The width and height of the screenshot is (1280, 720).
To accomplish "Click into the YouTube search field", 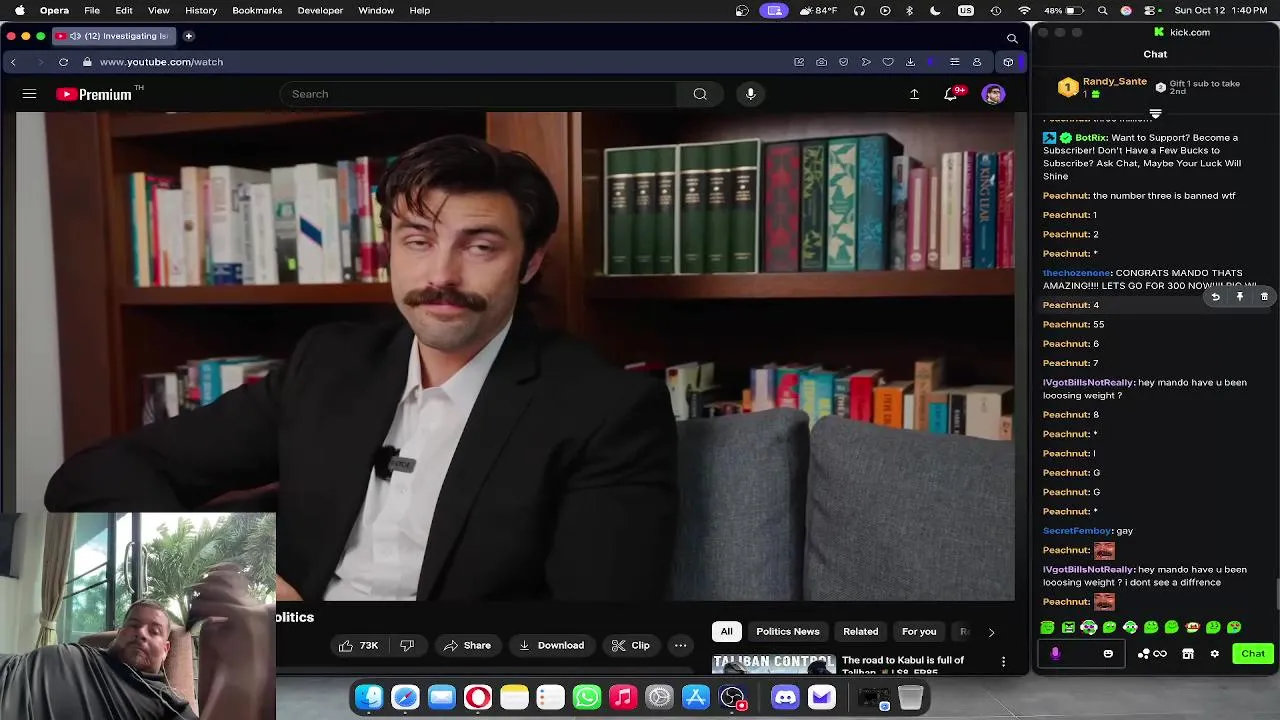I will tap(480, 94).
